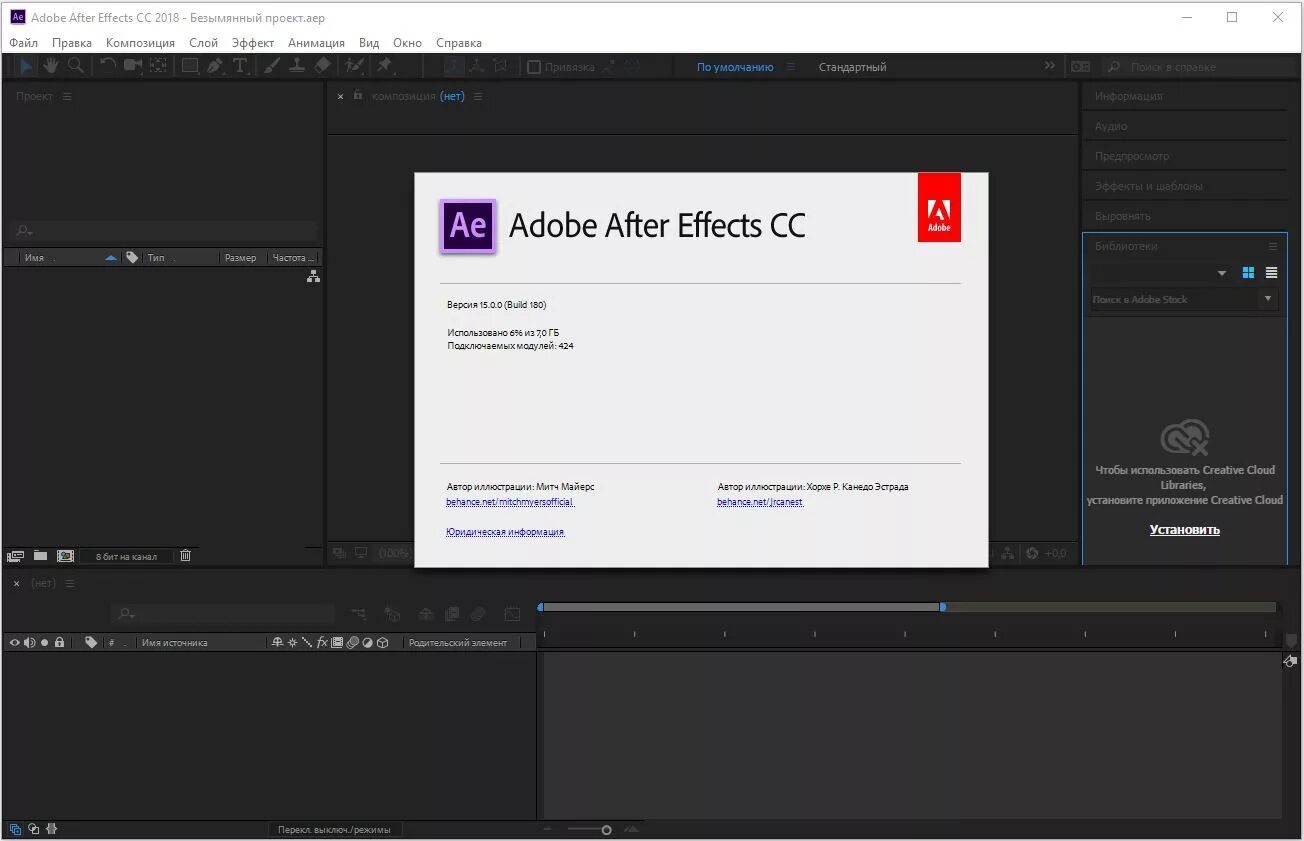Screen dimensions: 1304x841
Task: Click the label tag column in timeline header
Action: point(91,642)
